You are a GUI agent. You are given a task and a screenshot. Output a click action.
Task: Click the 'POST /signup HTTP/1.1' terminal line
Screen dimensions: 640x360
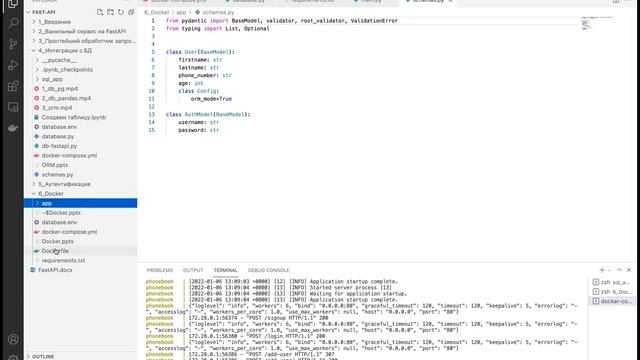tap(258, 318)
